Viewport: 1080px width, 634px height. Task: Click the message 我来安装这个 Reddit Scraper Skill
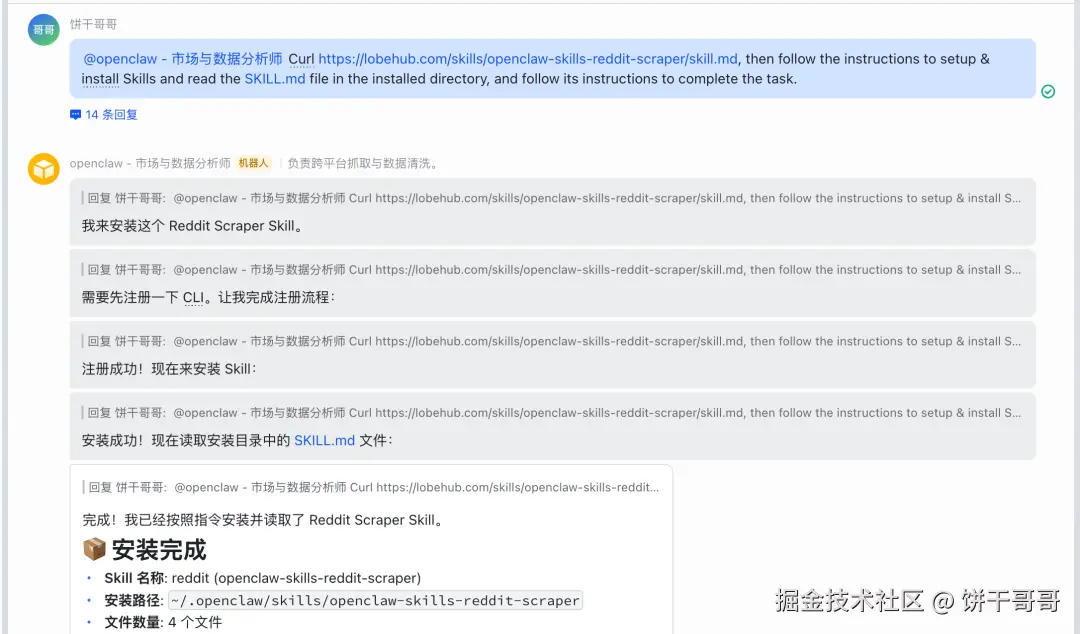pyautogui.click(x=192, y=225)
